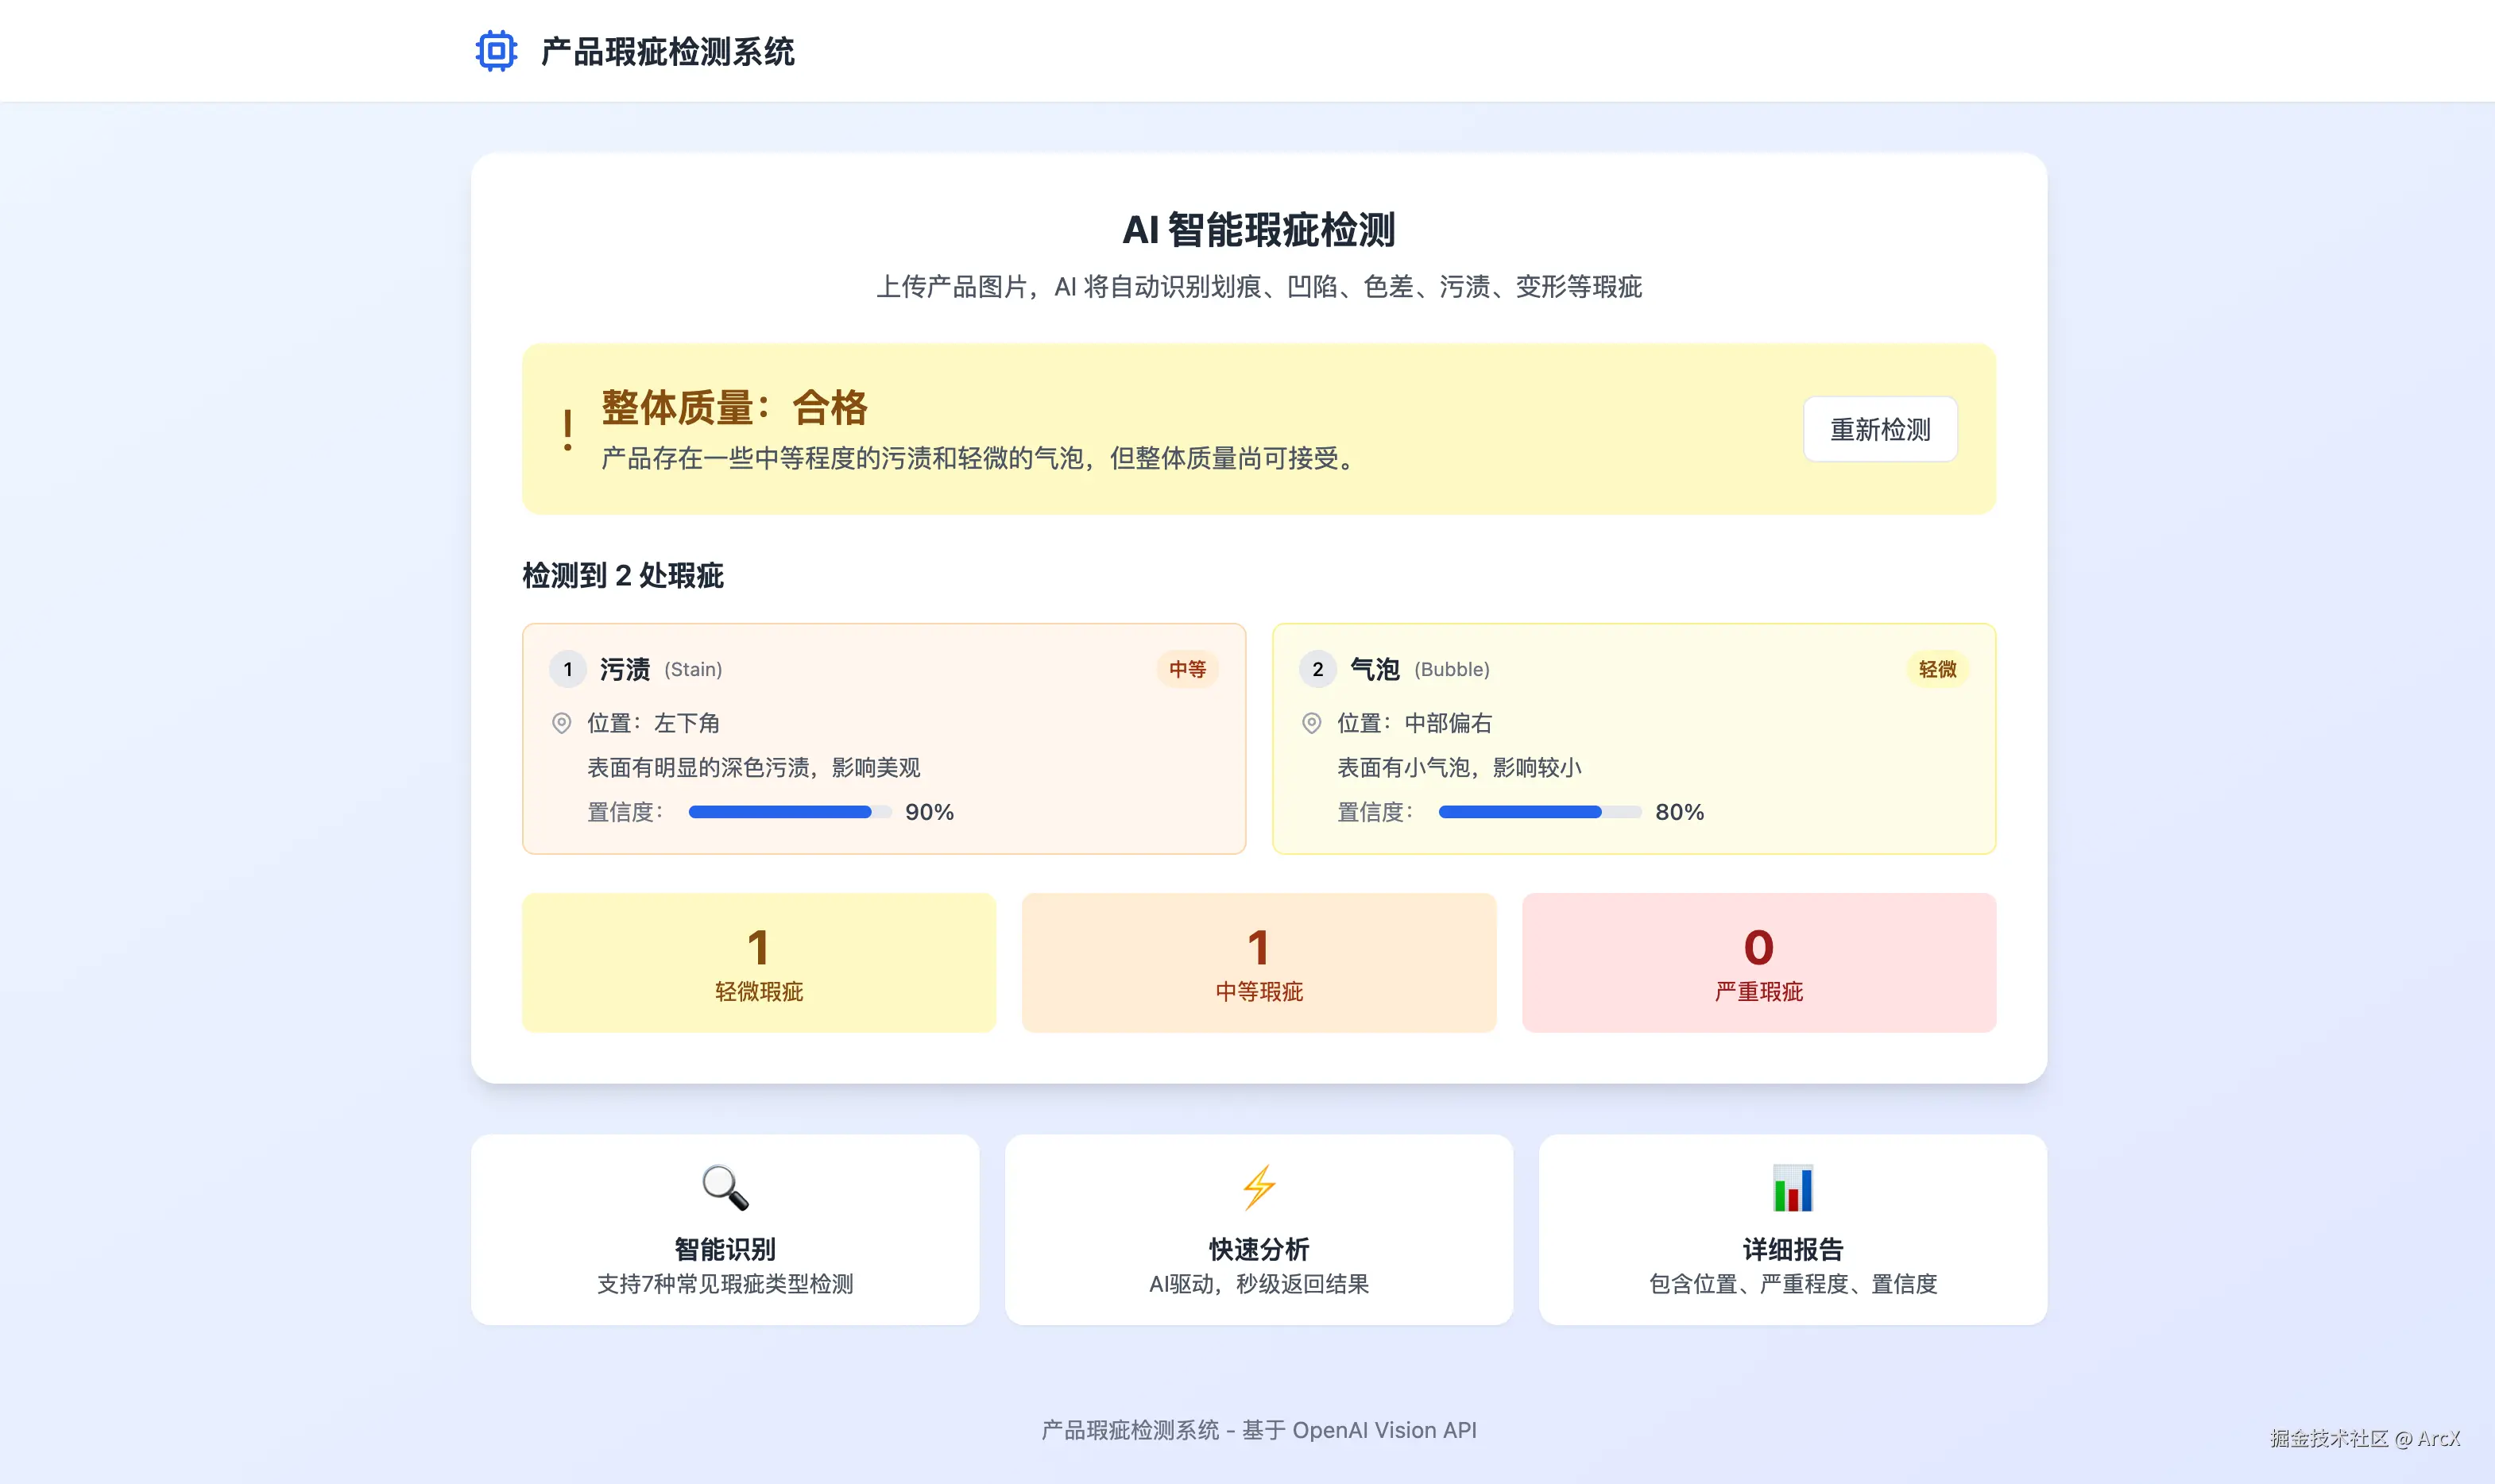This screenshot has height=1484, width=2495.
Task: Click the 产品瑕疵检测系统 header title
Action: click(667, 52)
